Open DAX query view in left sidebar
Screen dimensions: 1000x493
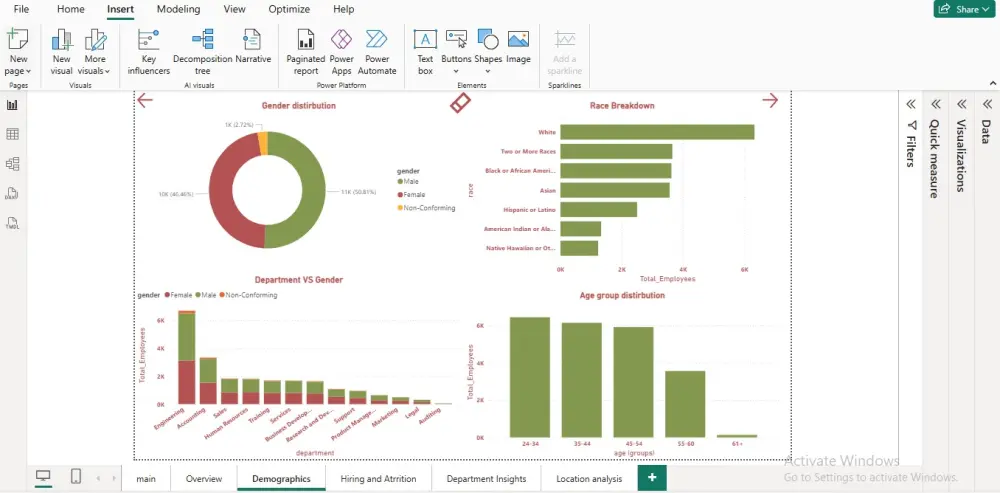point(12,194)
